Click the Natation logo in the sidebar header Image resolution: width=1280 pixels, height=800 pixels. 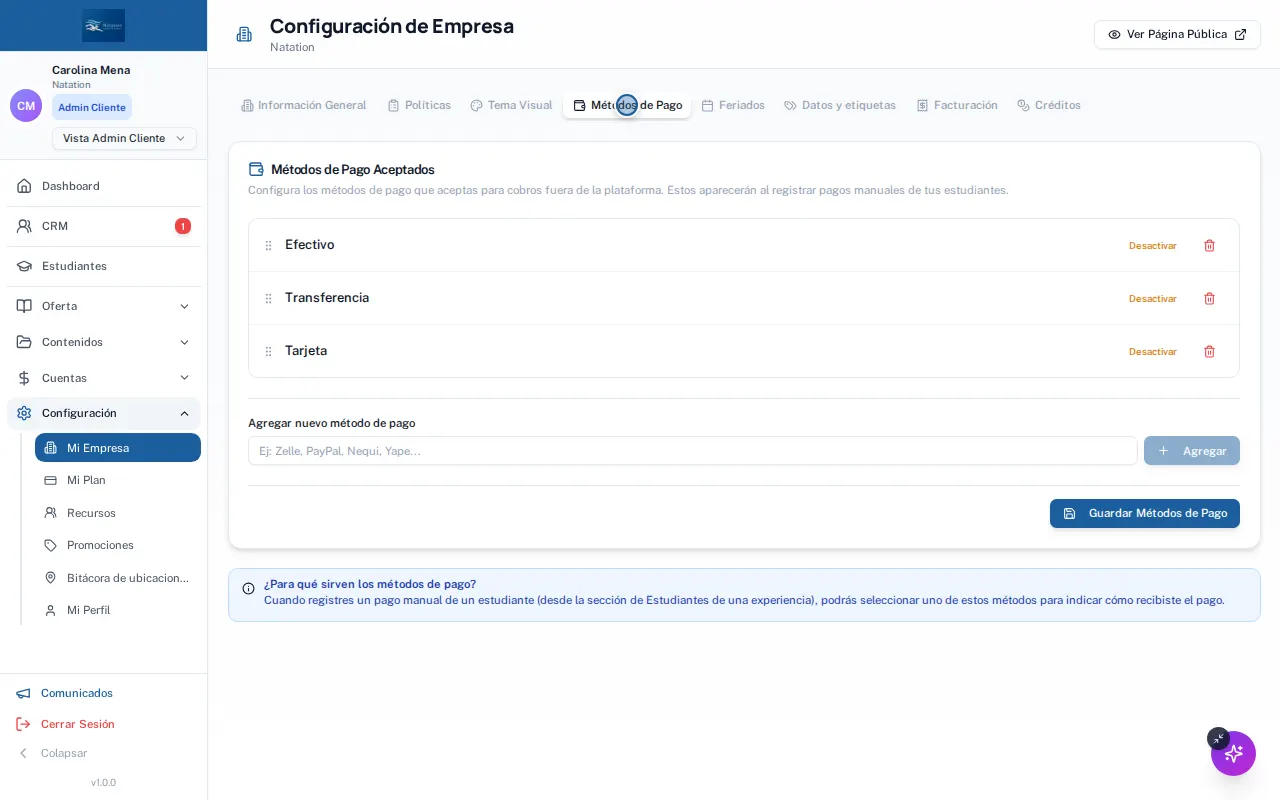pos(104,25)
